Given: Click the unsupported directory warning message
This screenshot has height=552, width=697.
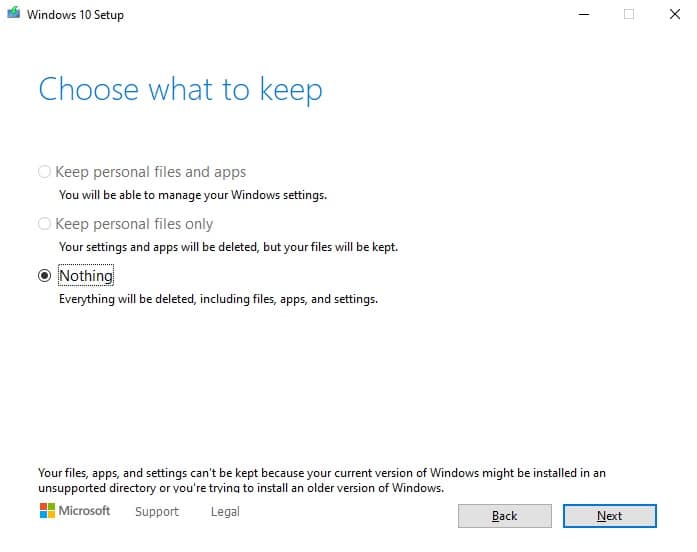Looking at the screenshot, I should [x=322, y=480].
